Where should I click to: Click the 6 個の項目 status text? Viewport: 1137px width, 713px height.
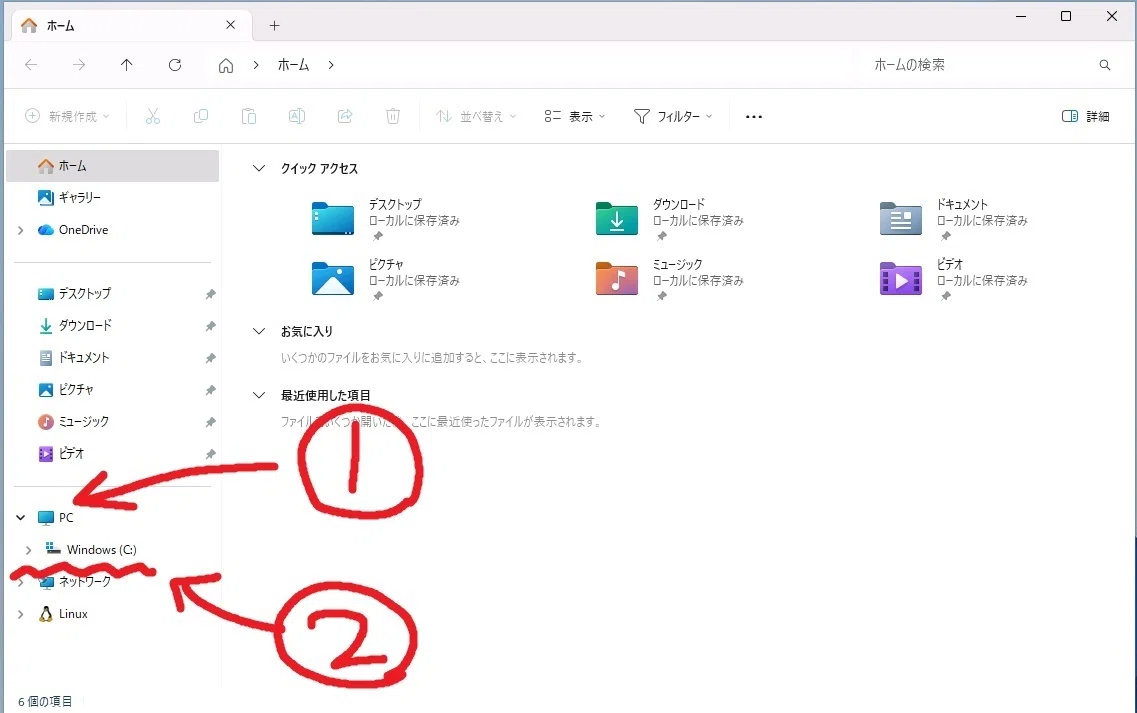(x=45, y=701)
